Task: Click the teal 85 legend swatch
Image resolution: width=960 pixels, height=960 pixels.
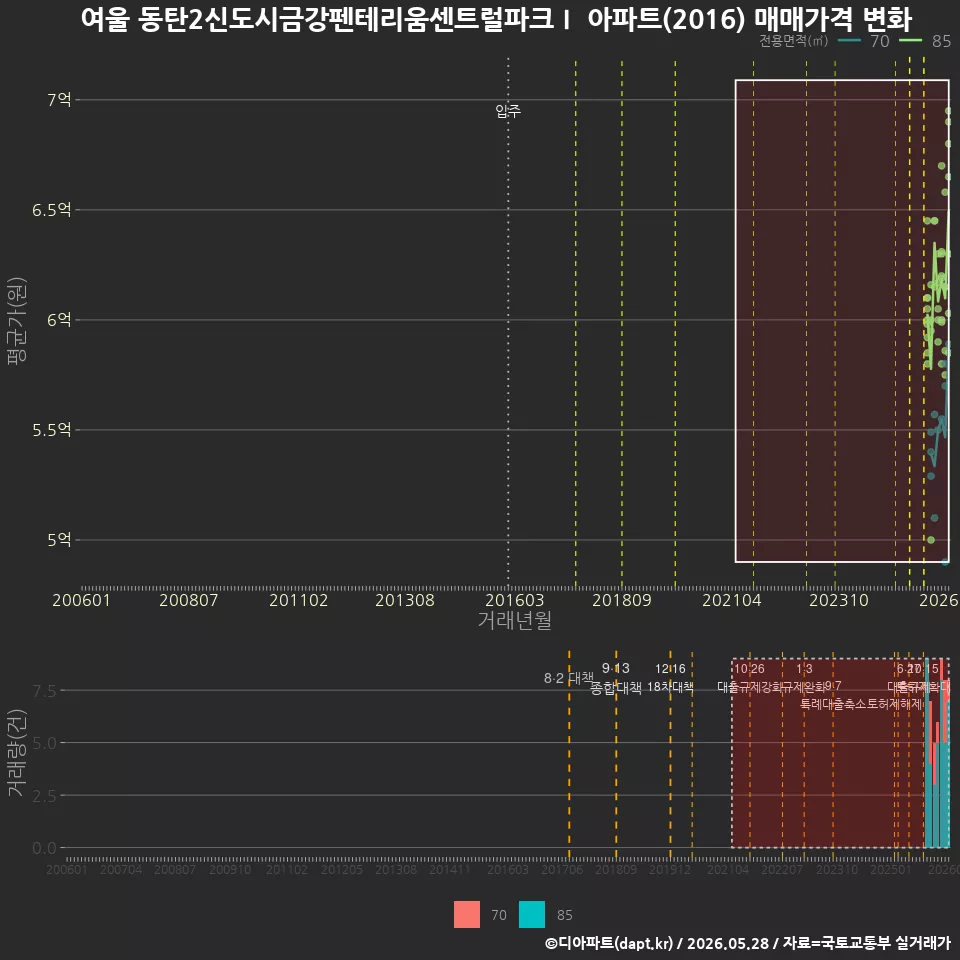Action: tap(531, 915)
